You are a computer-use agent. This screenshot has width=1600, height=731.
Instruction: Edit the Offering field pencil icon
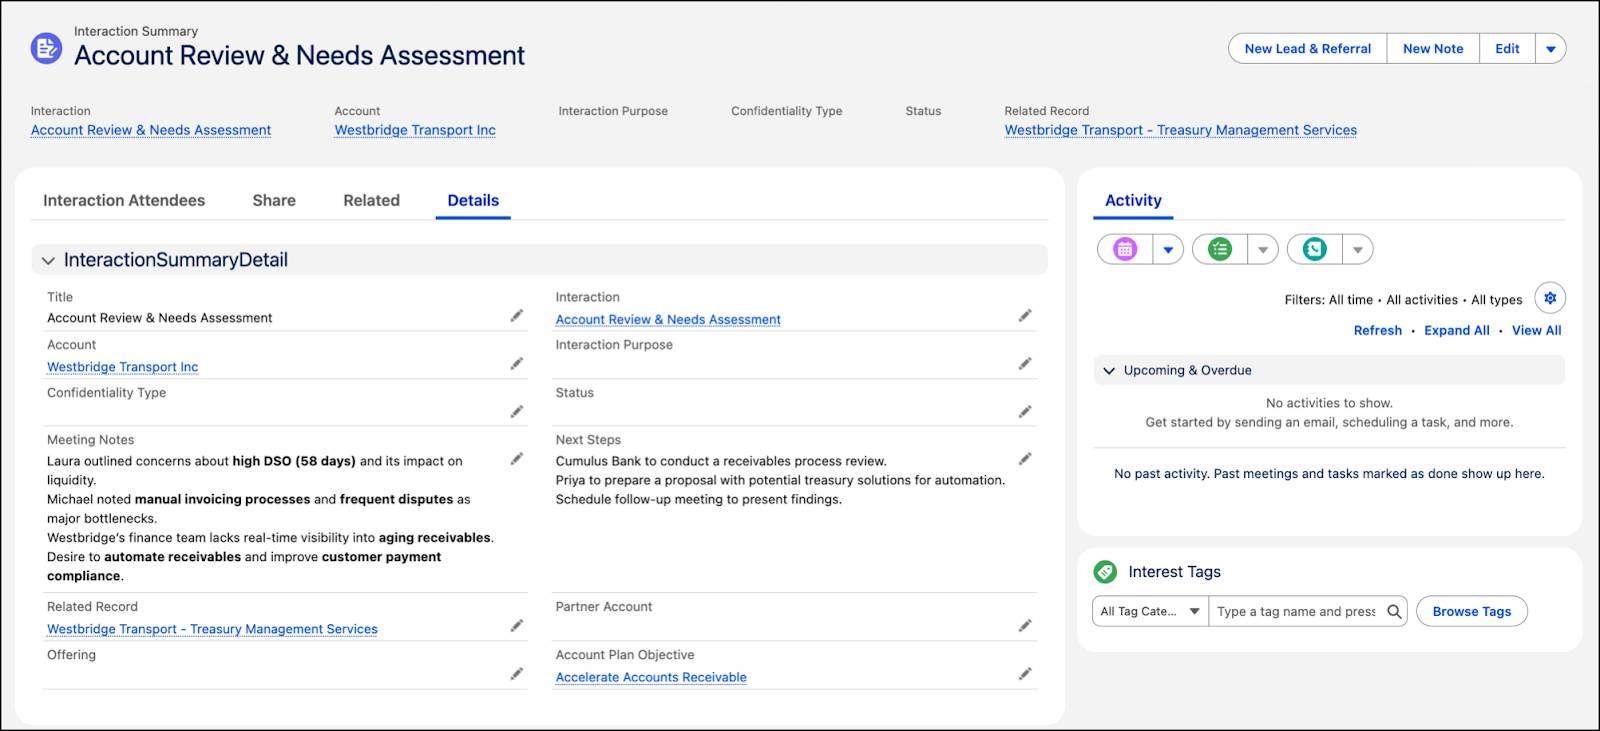tap(516, 674)
